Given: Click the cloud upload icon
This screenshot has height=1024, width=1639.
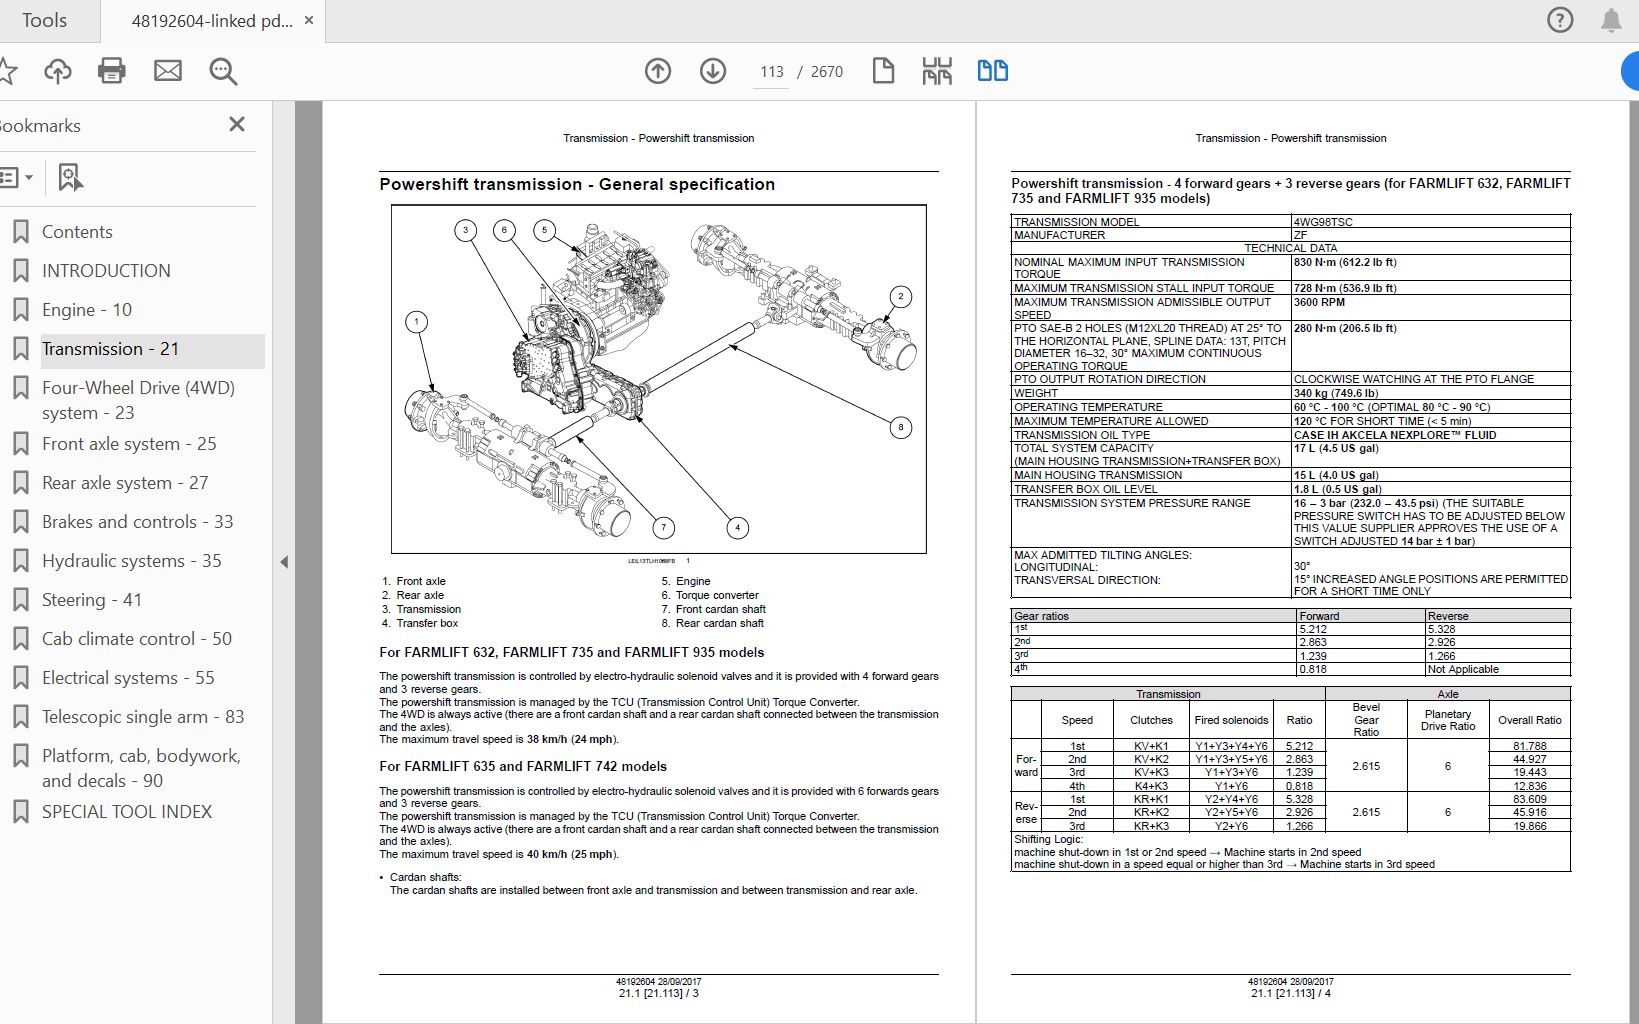Looking at the screenshot, I should pyautogui.click(x=58, y=71).
